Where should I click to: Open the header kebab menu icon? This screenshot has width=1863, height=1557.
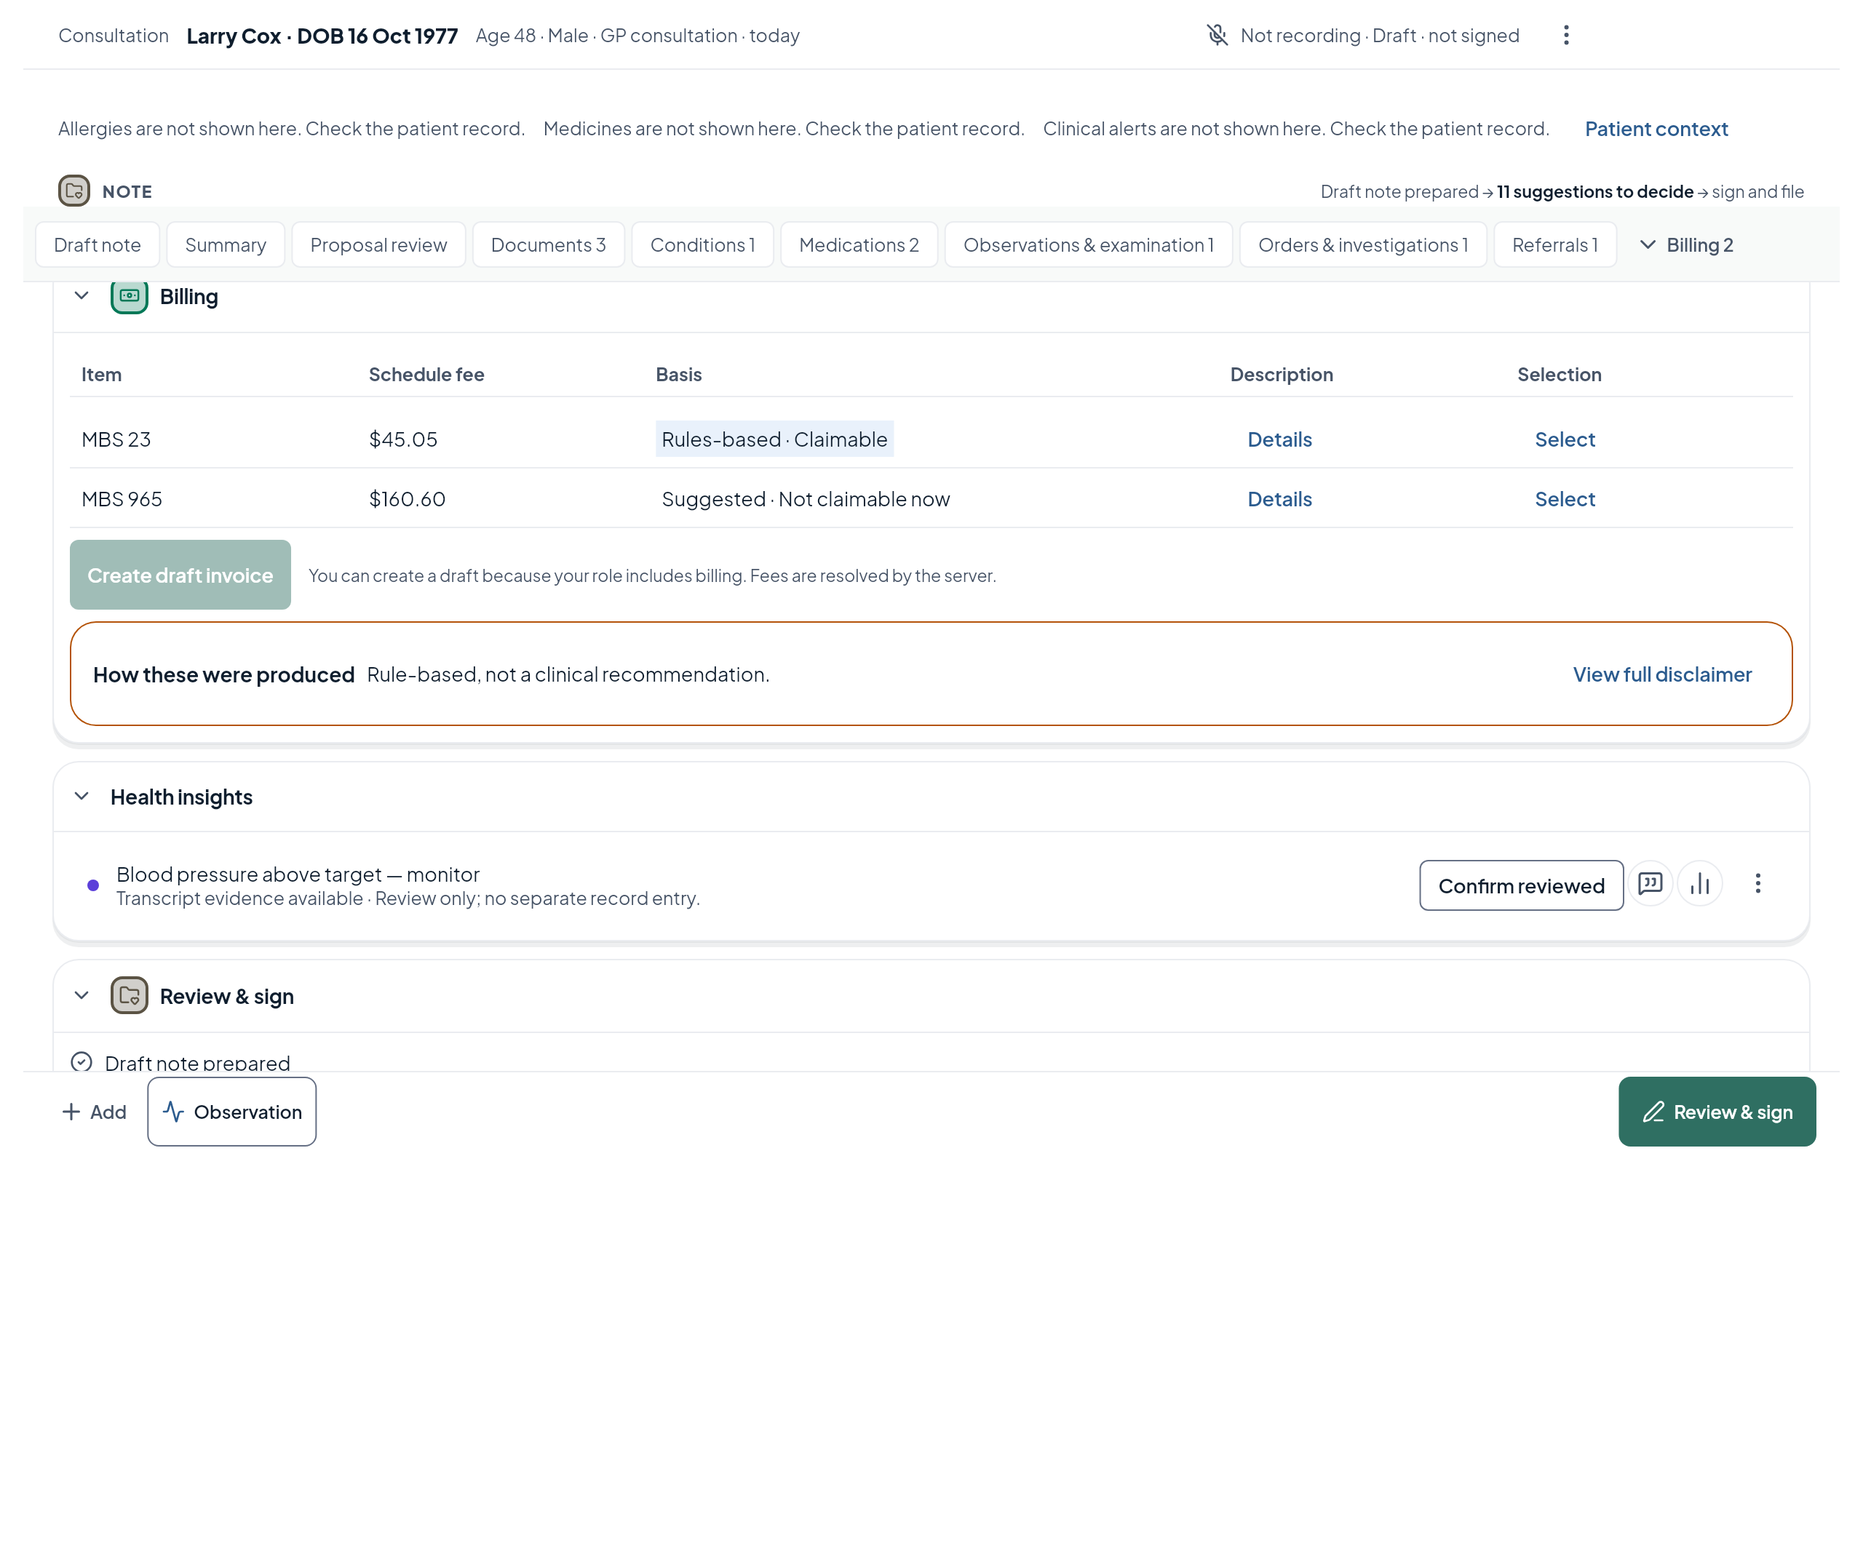pyautogui.click(x=1566, y=35)
